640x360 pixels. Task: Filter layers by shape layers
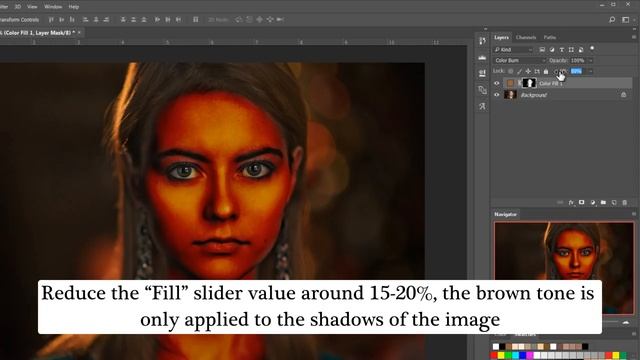click(571, 49)
